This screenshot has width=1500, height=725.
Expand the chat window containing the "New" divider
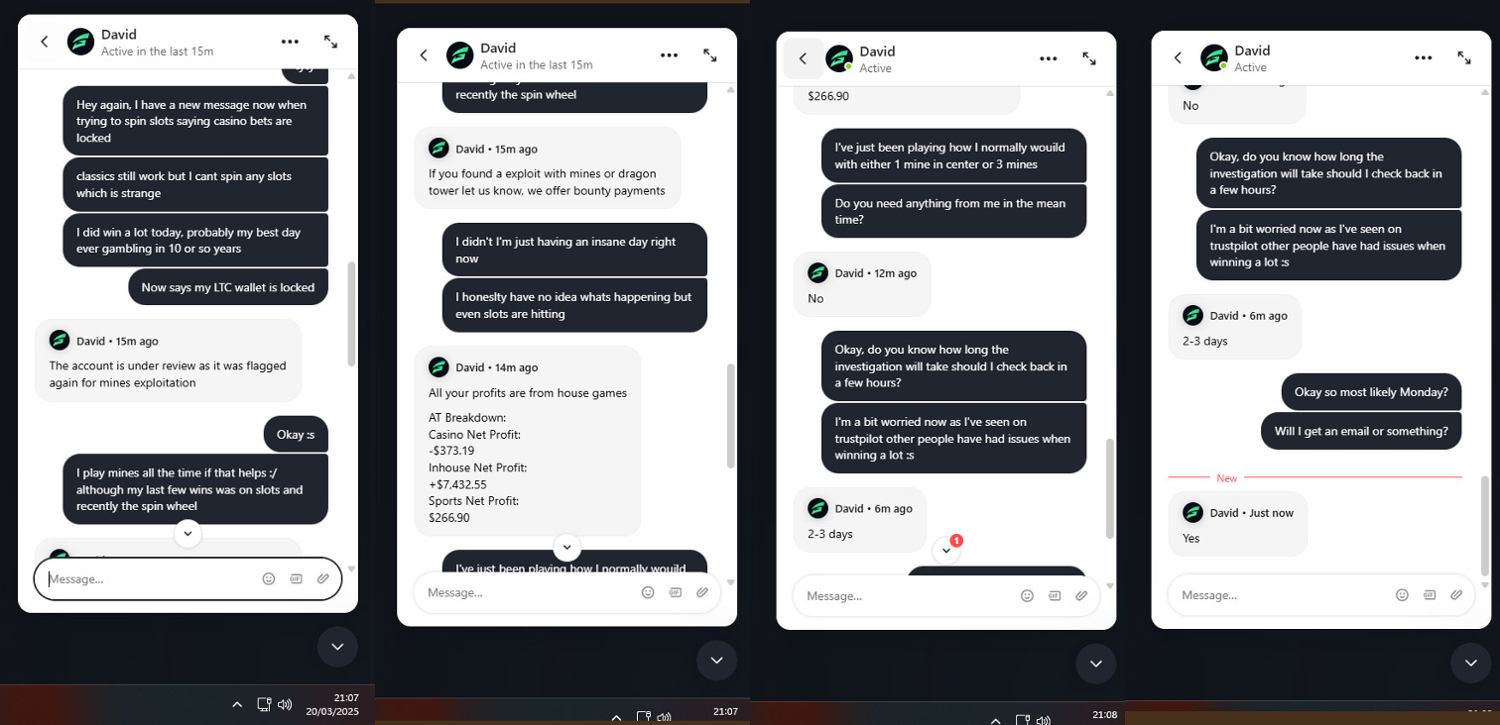point(1464,58)
